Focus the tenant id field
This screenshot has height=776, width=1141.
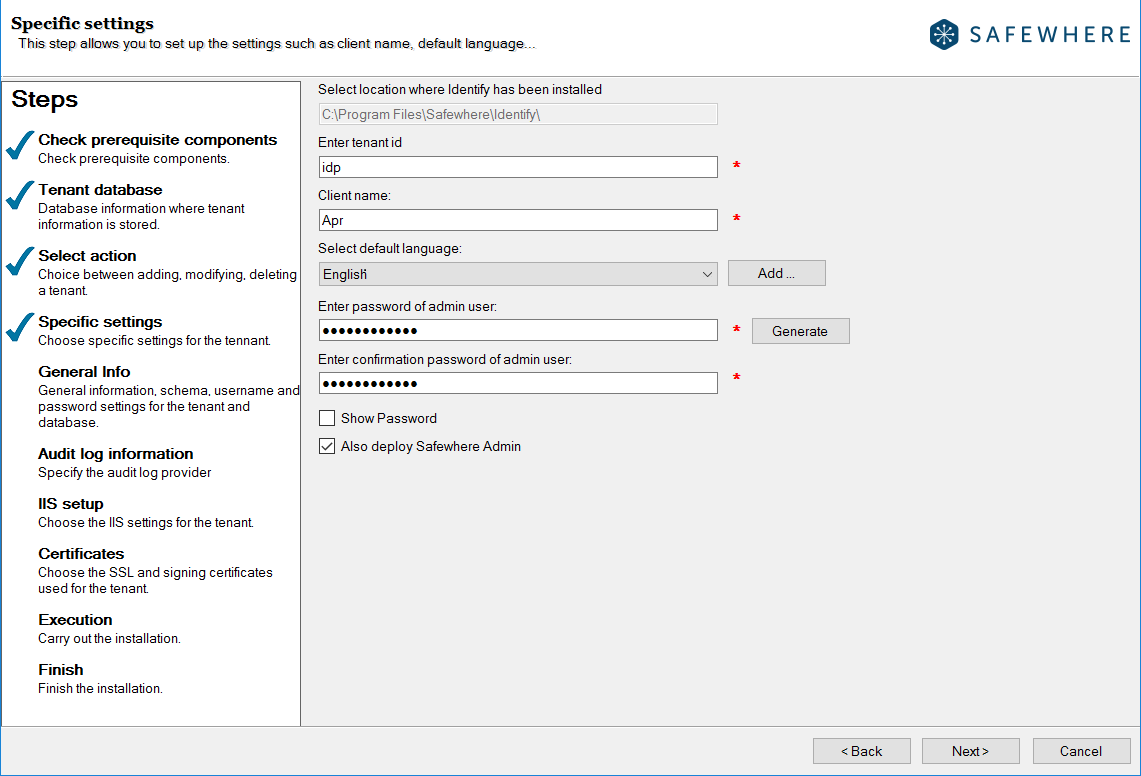pos(518,167)
